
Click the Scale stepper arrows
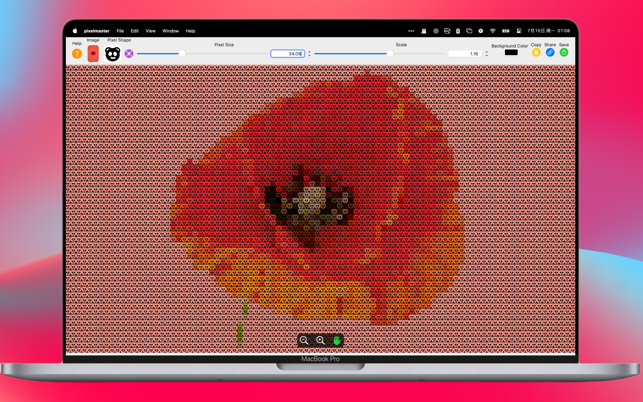pyautogui.click(x=486, y=54)
